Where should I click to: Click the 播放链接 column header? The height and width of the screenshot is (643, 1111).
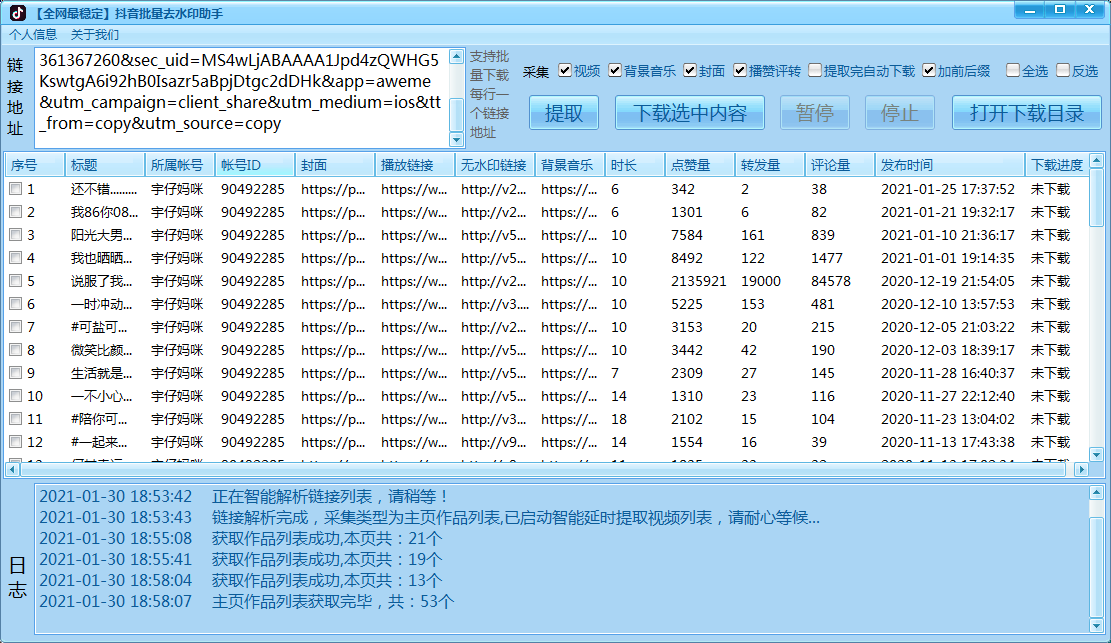coord(415,165)
